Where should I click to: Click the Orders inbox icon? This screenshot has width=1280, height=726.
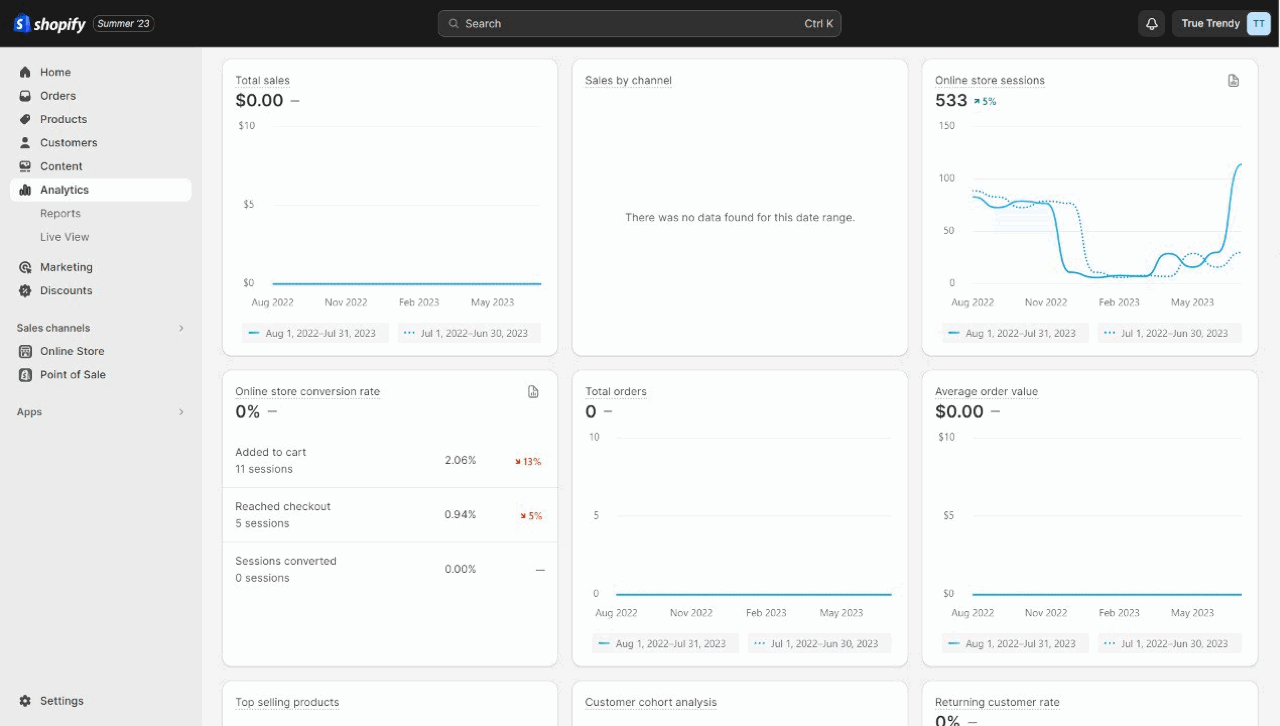tap(26, 96)
